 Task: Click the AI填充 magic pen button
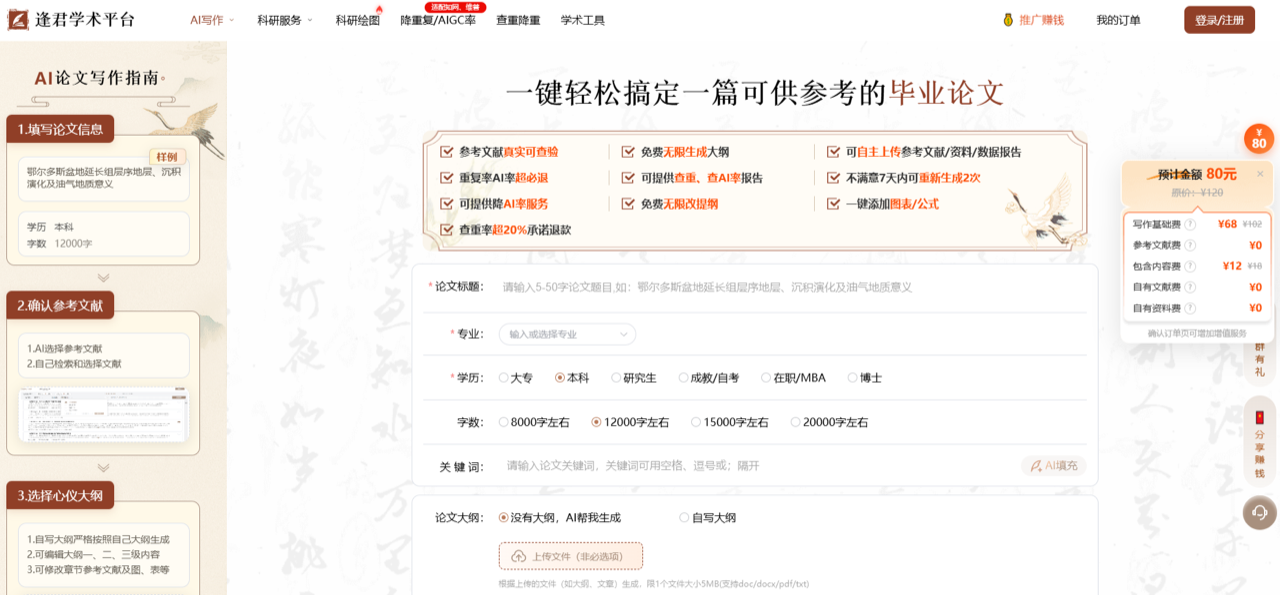1054,466
